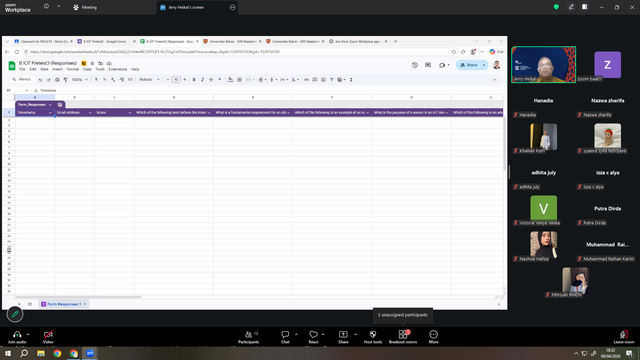Open the Extensions menu in Google Sheets
The width and height of the screenshot is (640, 360).
coord(118,69)
